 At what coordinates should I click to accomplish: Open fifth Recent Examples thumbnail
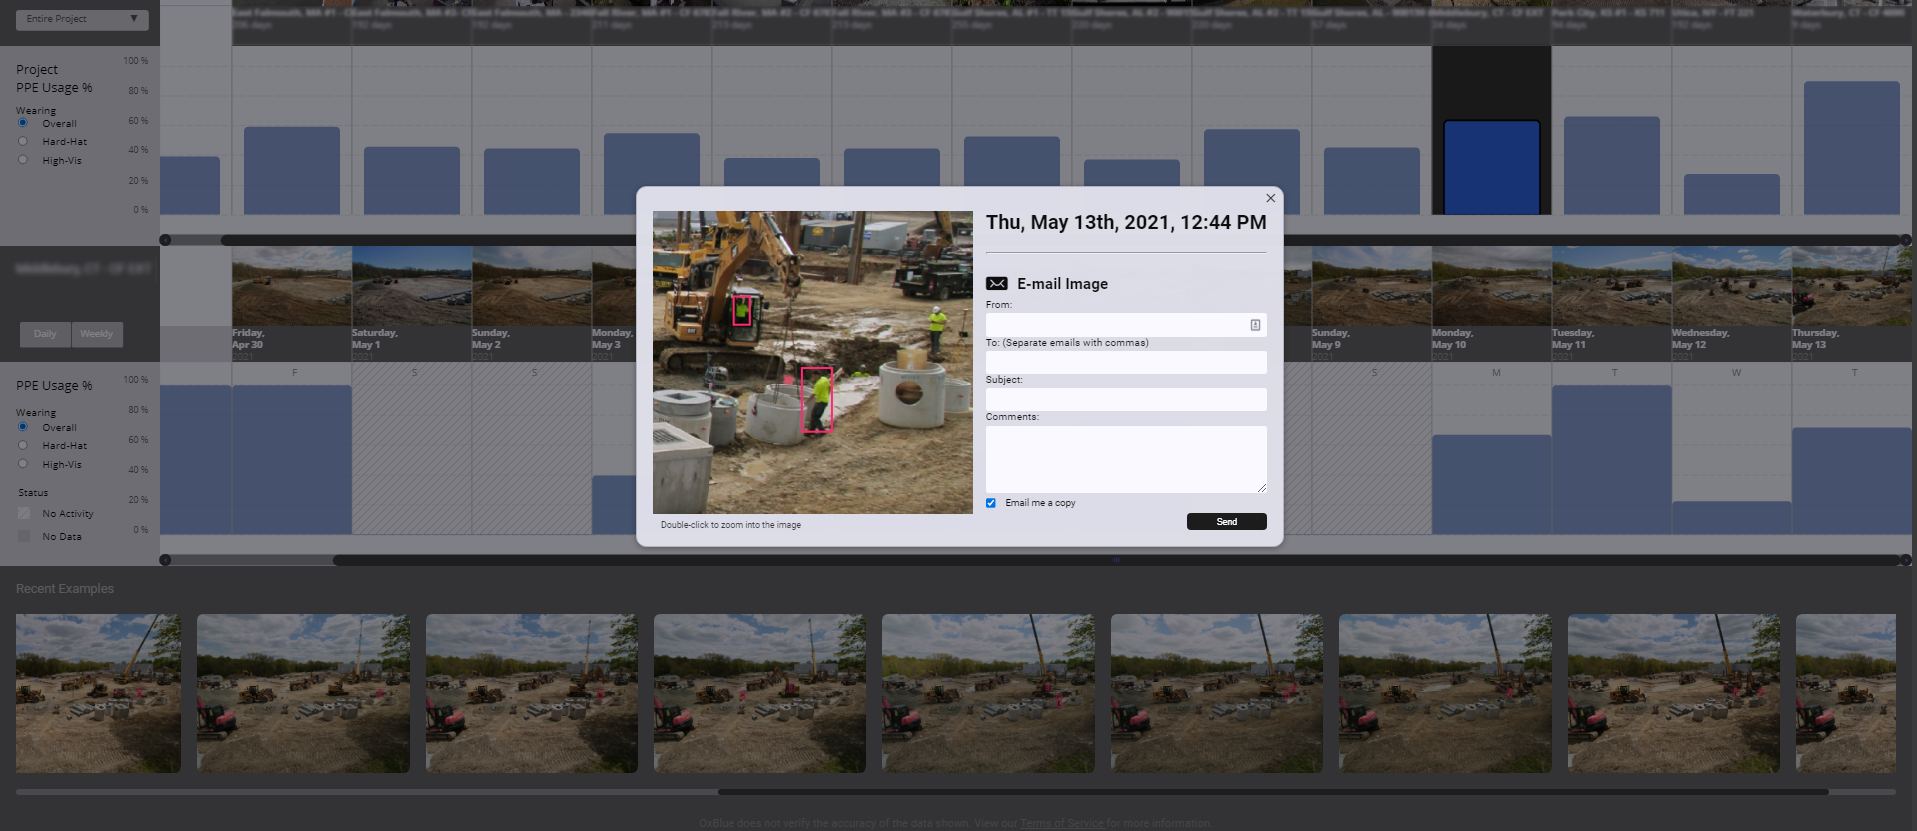click(988, 693)
